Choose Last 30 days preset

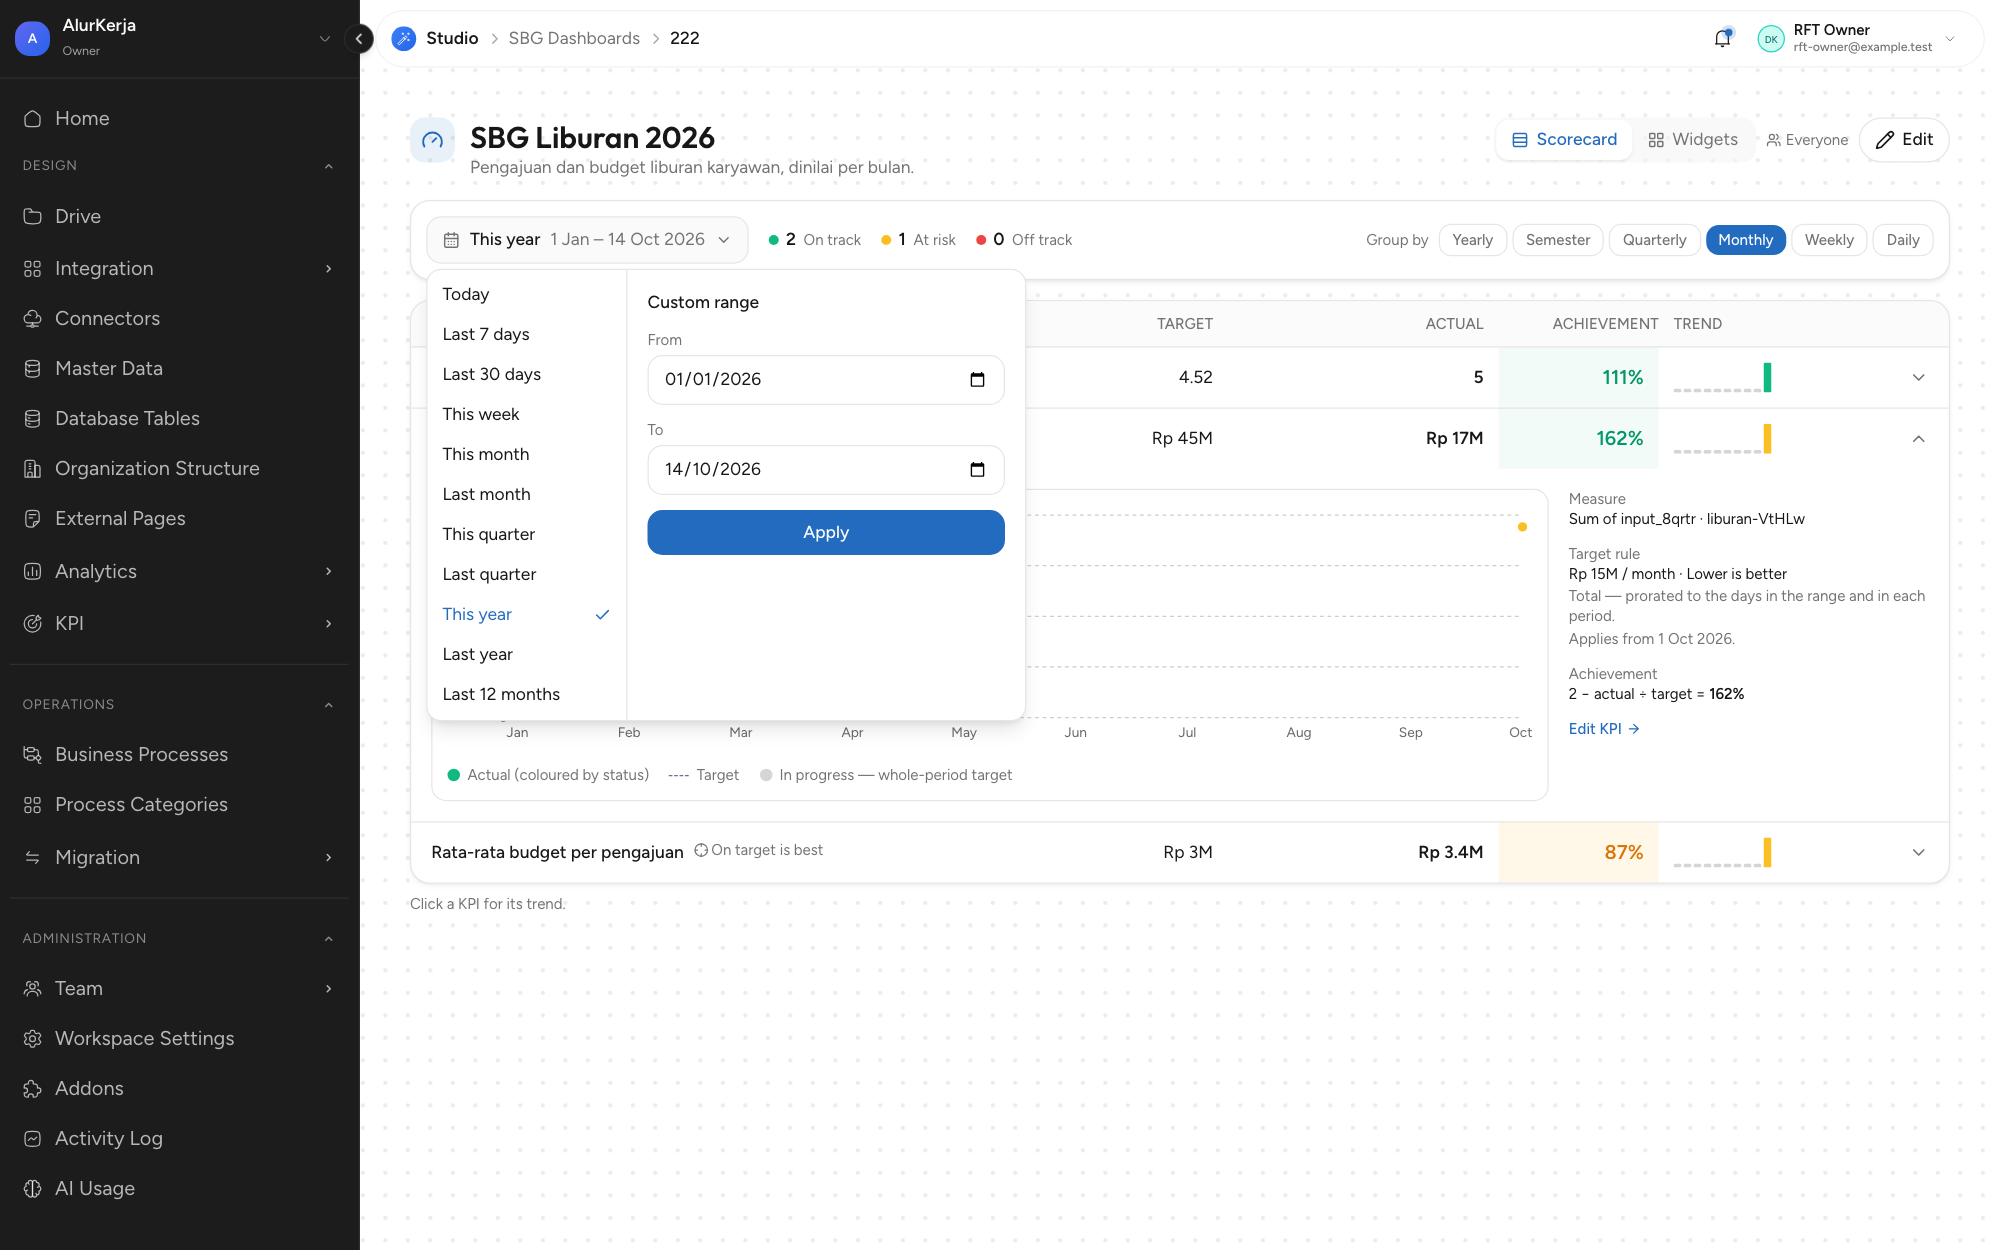(x=526, y=374)
